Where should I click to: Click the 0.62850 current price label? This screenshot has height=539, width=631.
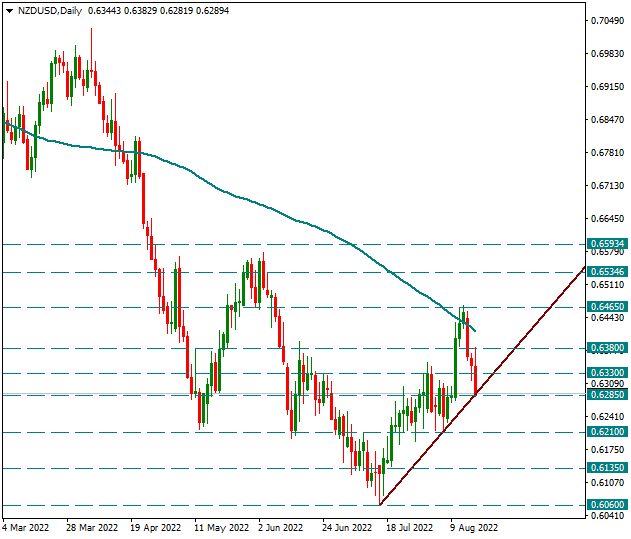point(608,394)
